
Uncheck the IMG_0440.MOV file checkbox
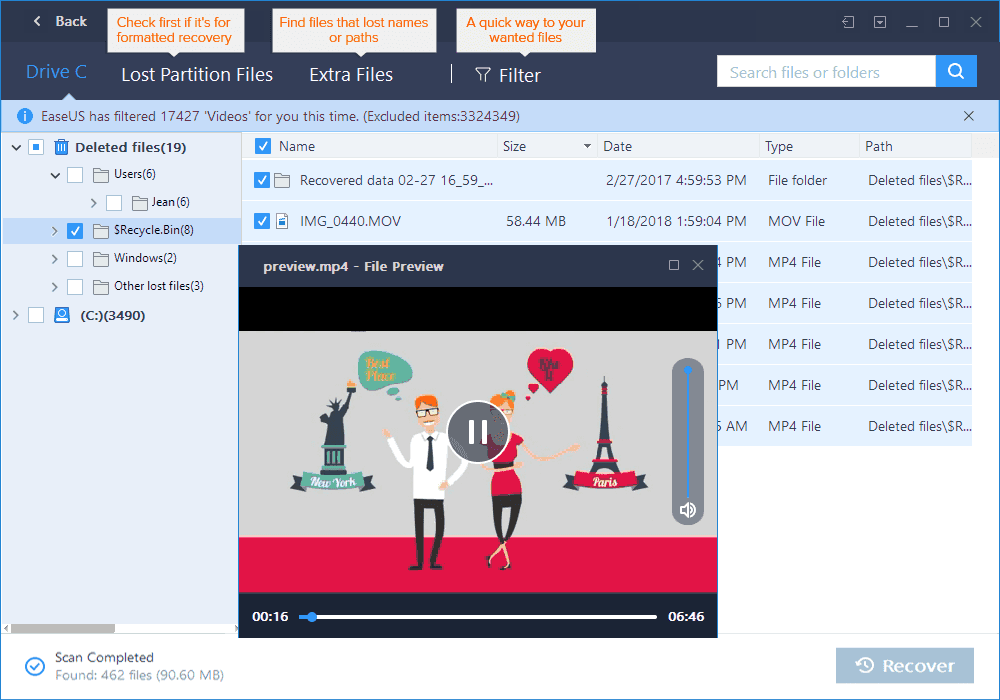[x=261, y=221]
